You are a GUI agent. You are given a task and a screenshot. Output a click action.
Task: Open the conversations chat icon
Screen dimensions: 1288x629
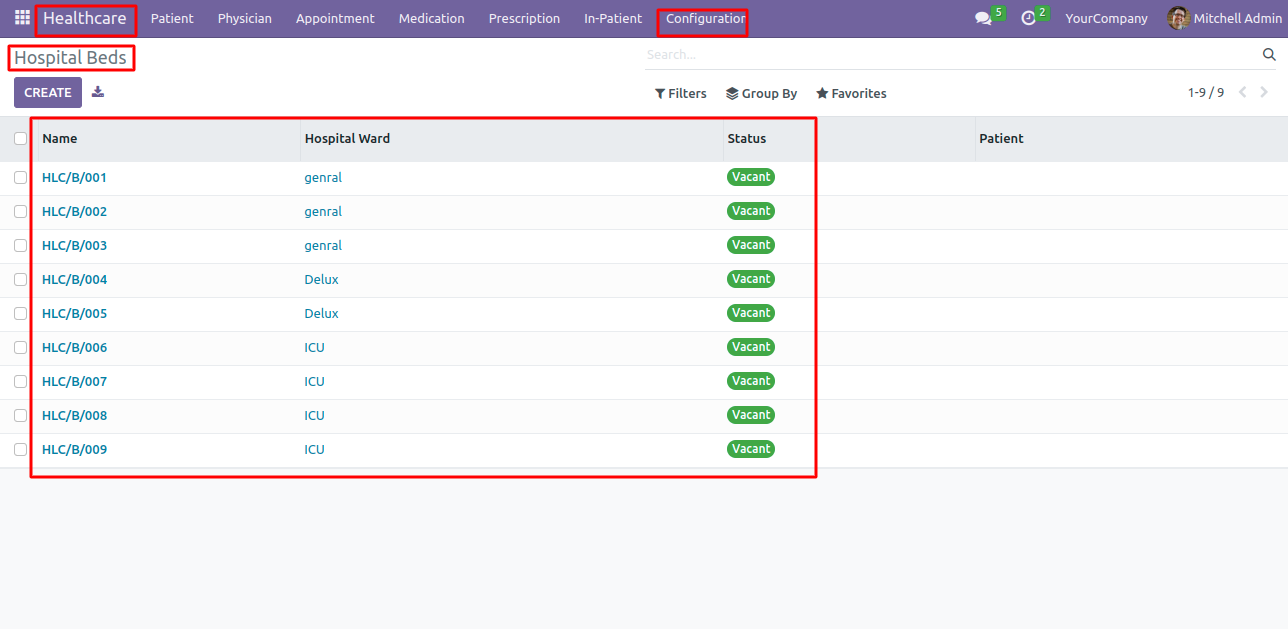pos(983,19)
